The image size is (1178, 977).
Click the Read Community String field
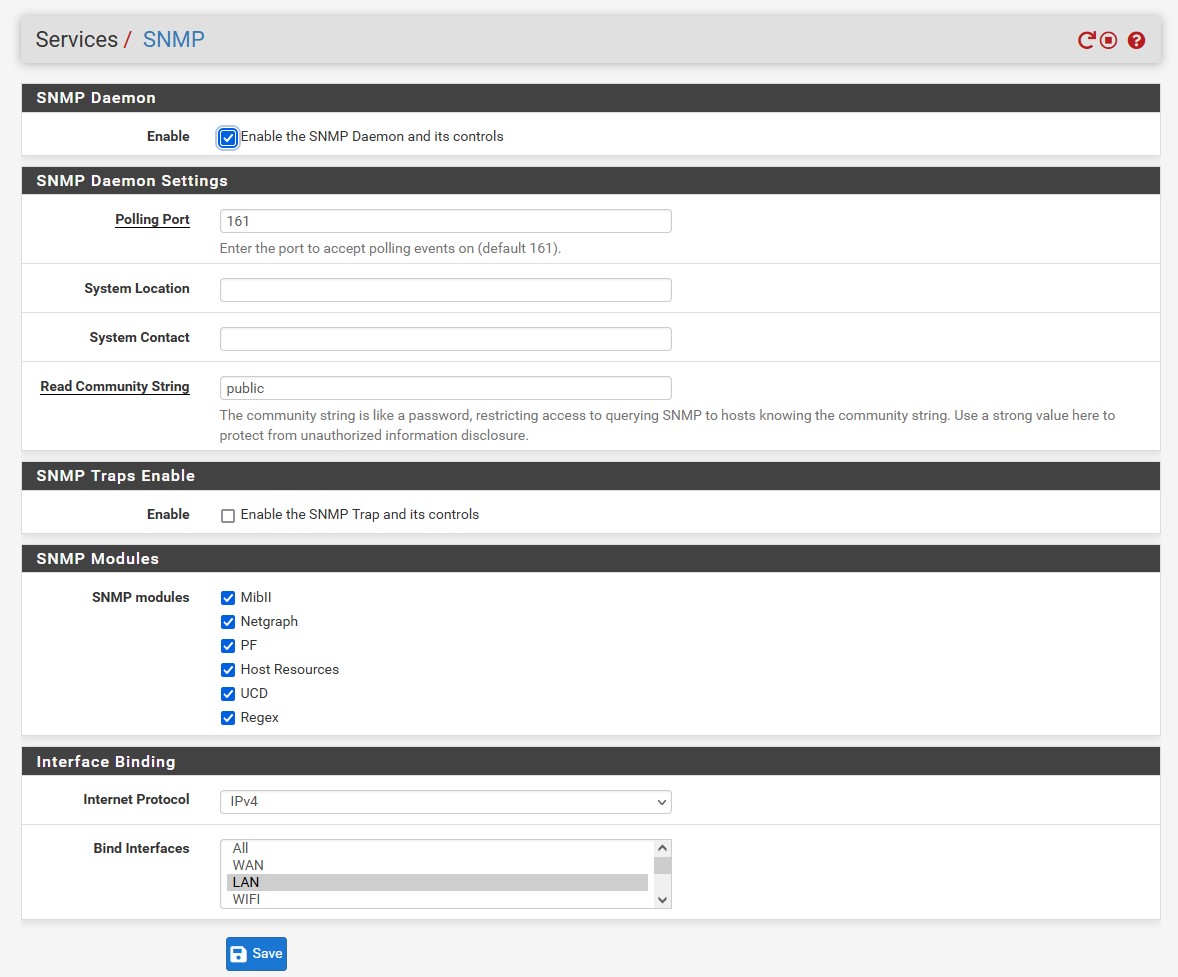445,388
